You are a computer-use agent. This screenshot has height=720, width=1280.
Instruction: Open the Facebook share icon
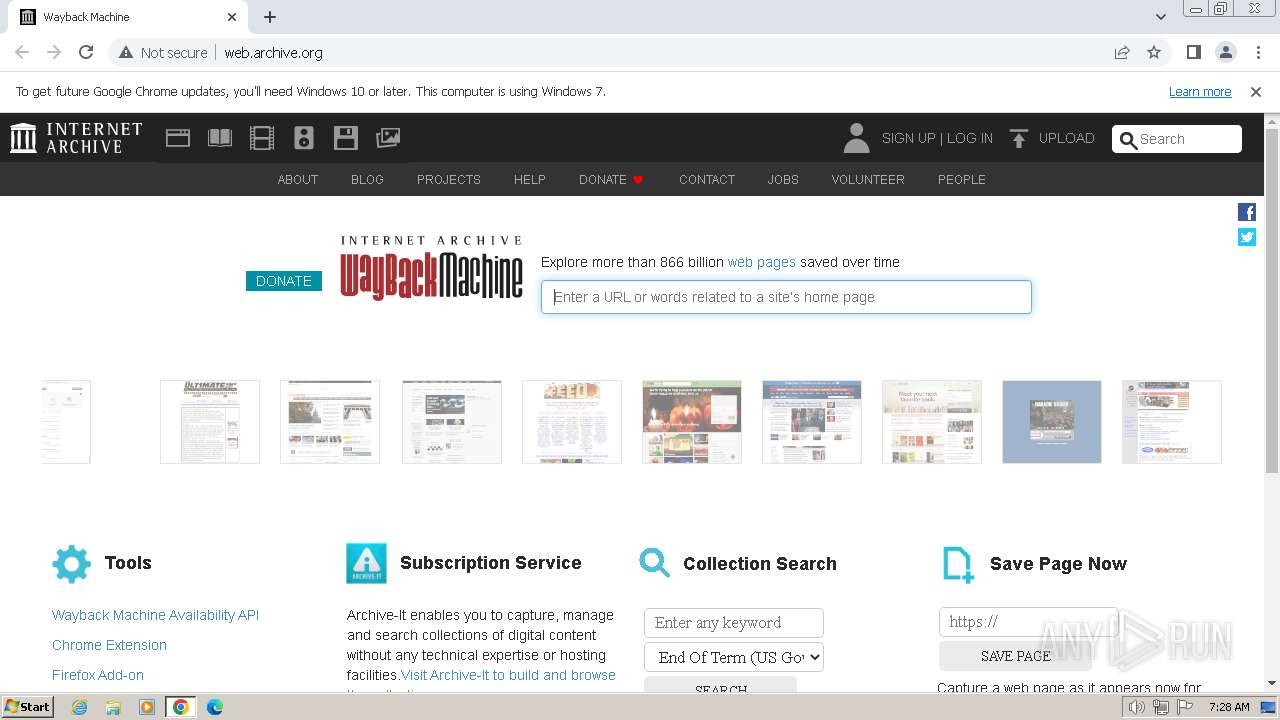tap(1247, 212)
